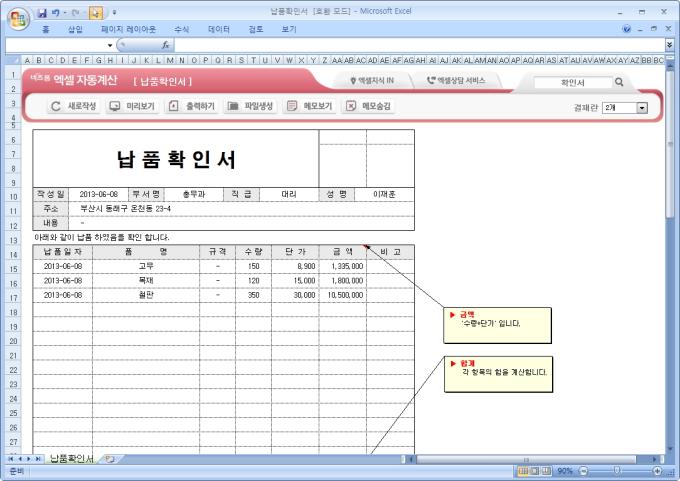The image size is (680, 481).
Task: Click the fx insert function icon
Action: tap(165, 45)
